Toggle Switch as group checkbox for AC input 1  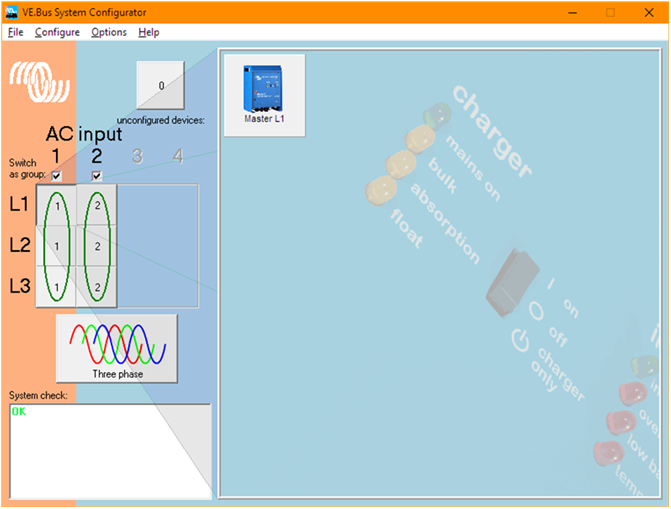57,176
